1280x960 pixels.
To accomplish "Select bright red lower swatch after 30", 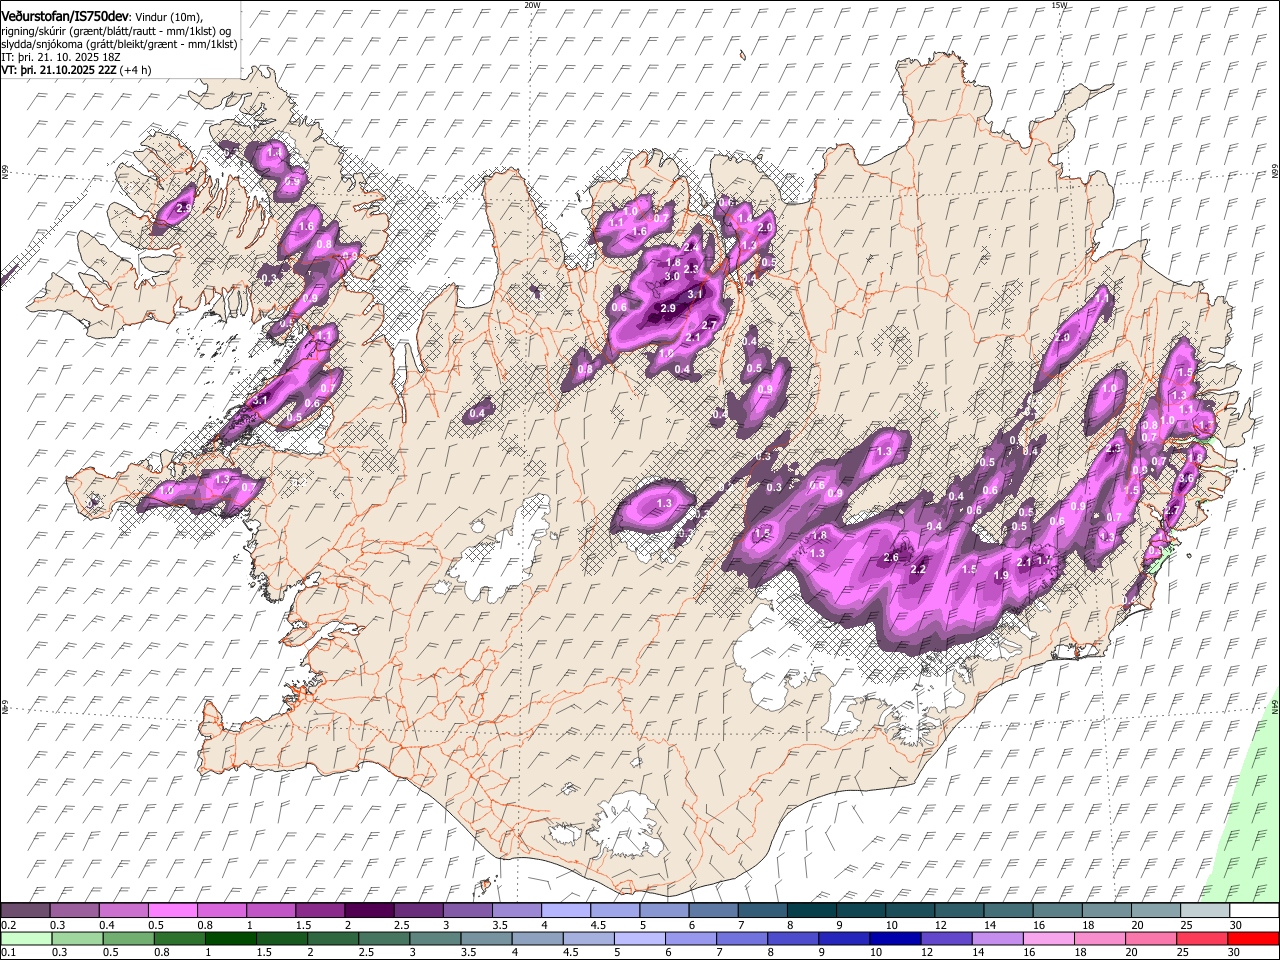I will click(1254, 939).
